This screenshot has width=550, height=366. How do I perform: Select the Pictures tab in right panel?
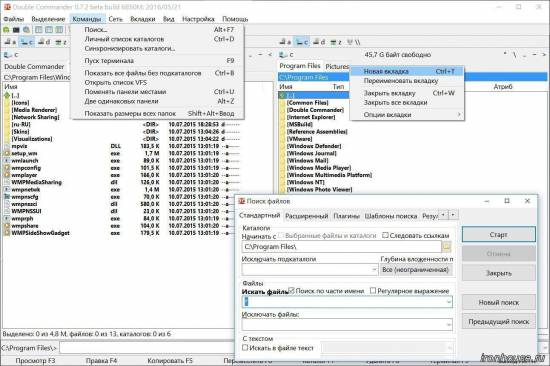click(x=336, y=66)
